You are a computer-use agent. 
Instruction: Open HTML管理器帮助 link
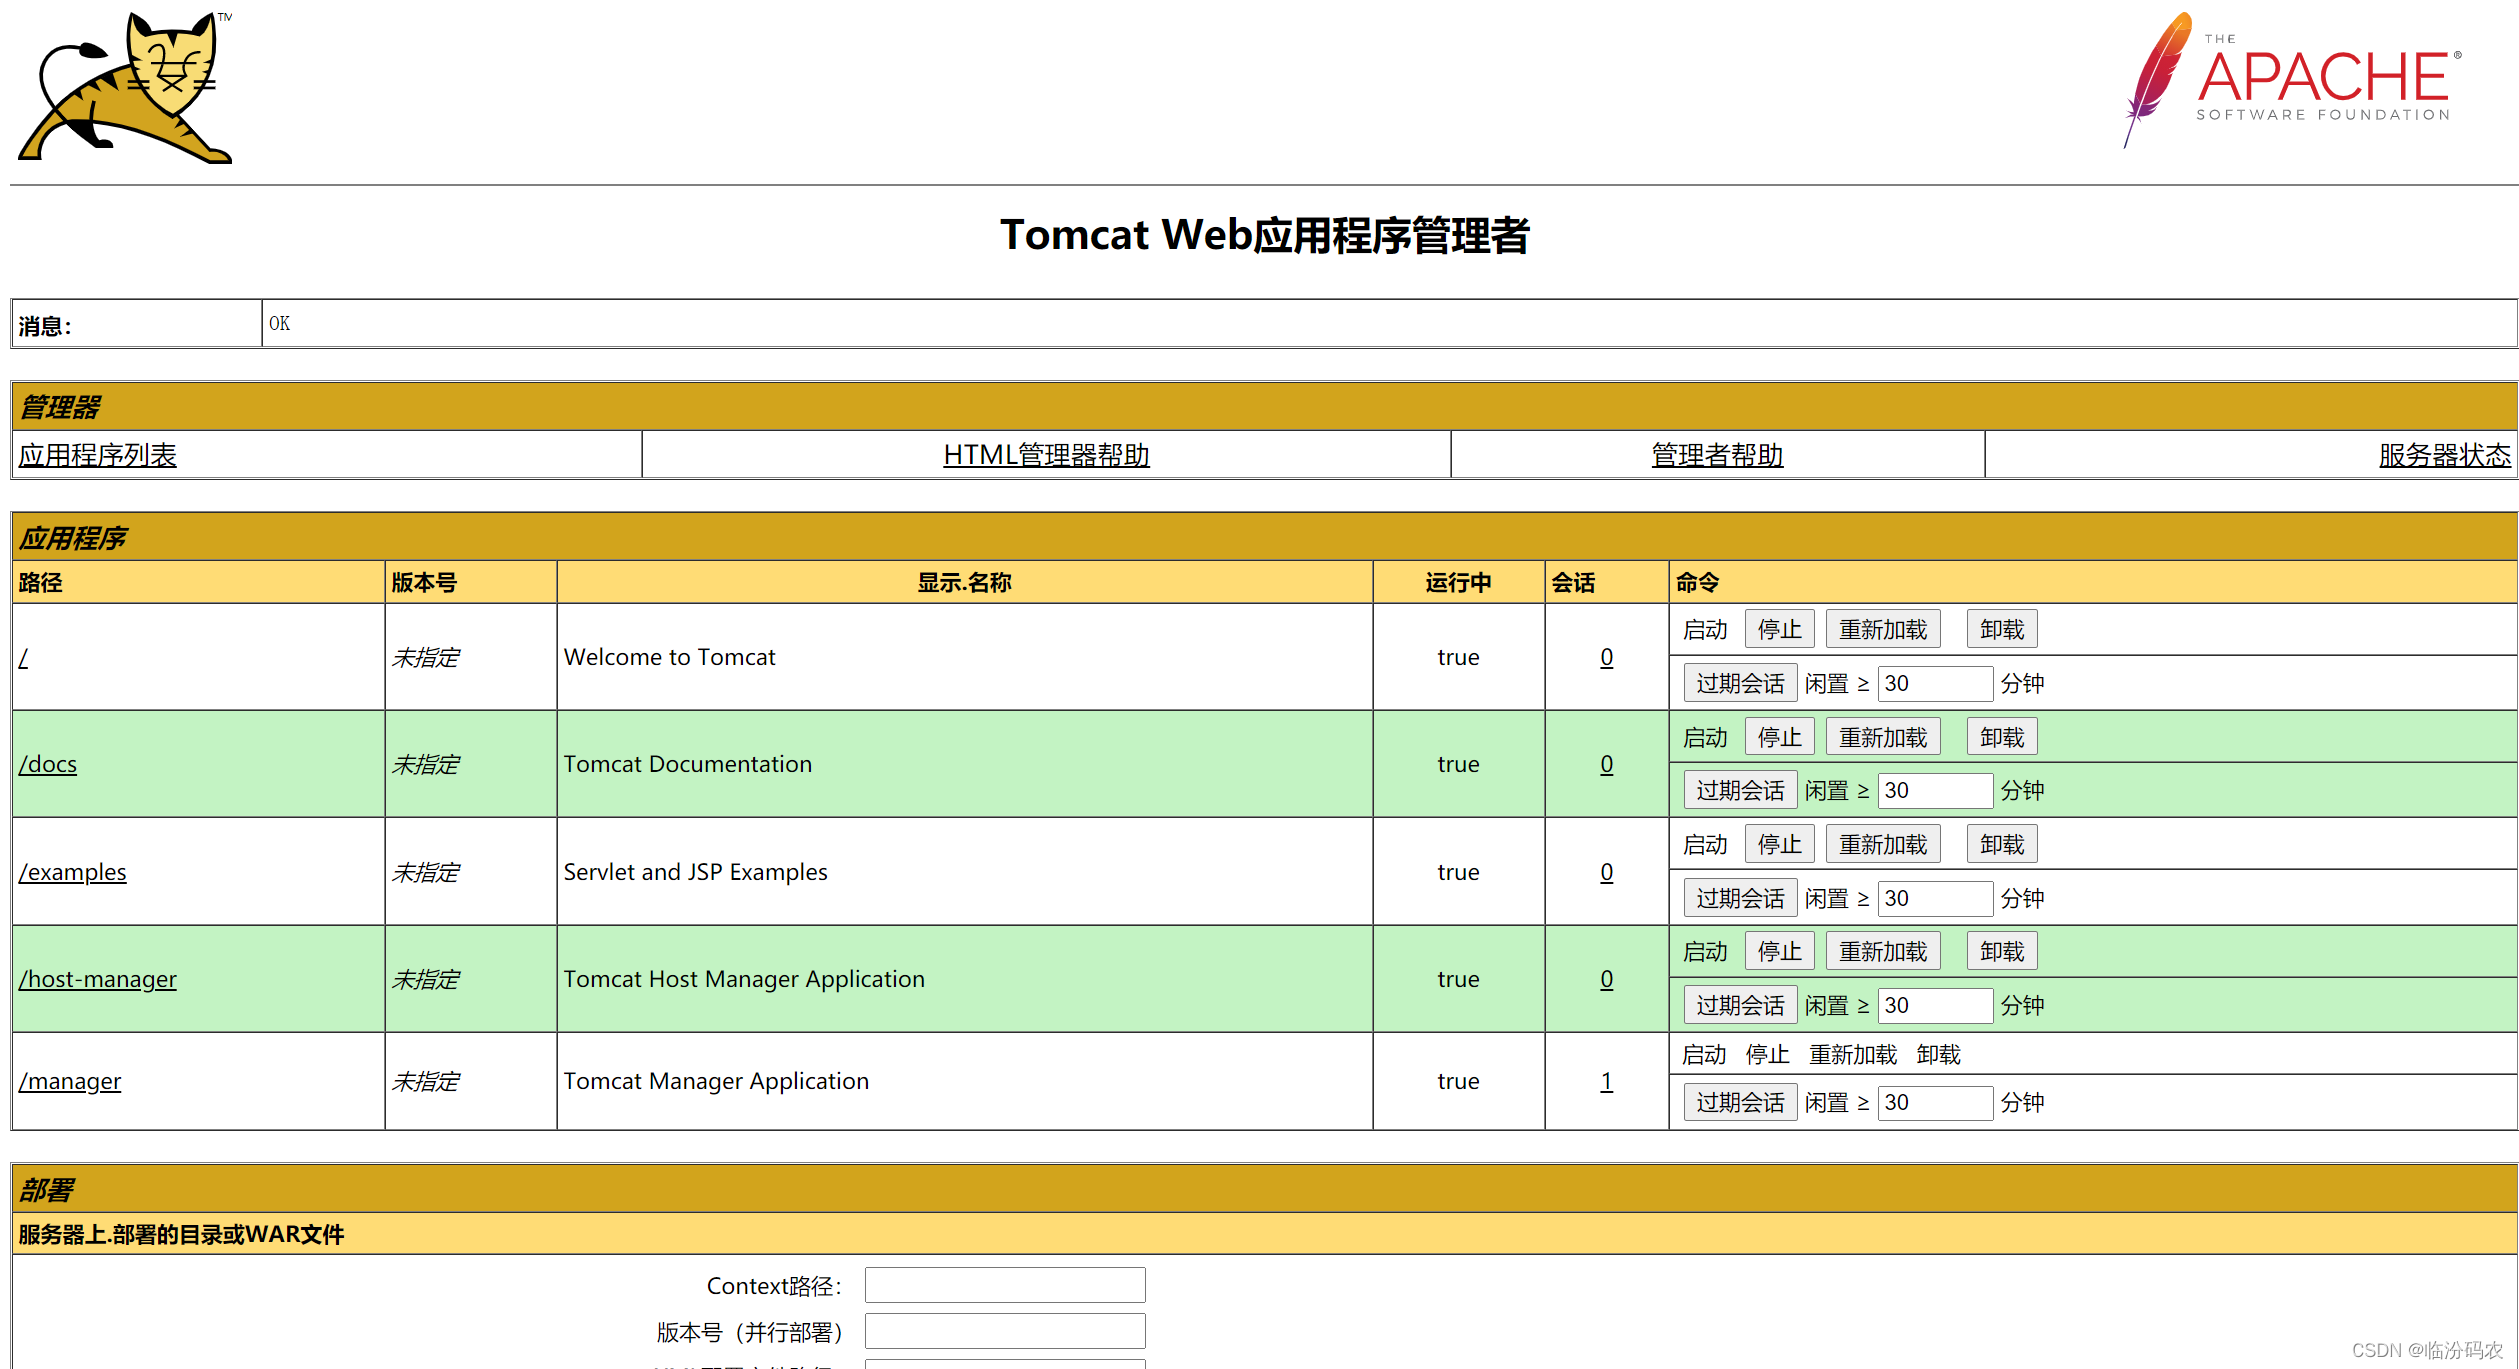(1046, 455)
